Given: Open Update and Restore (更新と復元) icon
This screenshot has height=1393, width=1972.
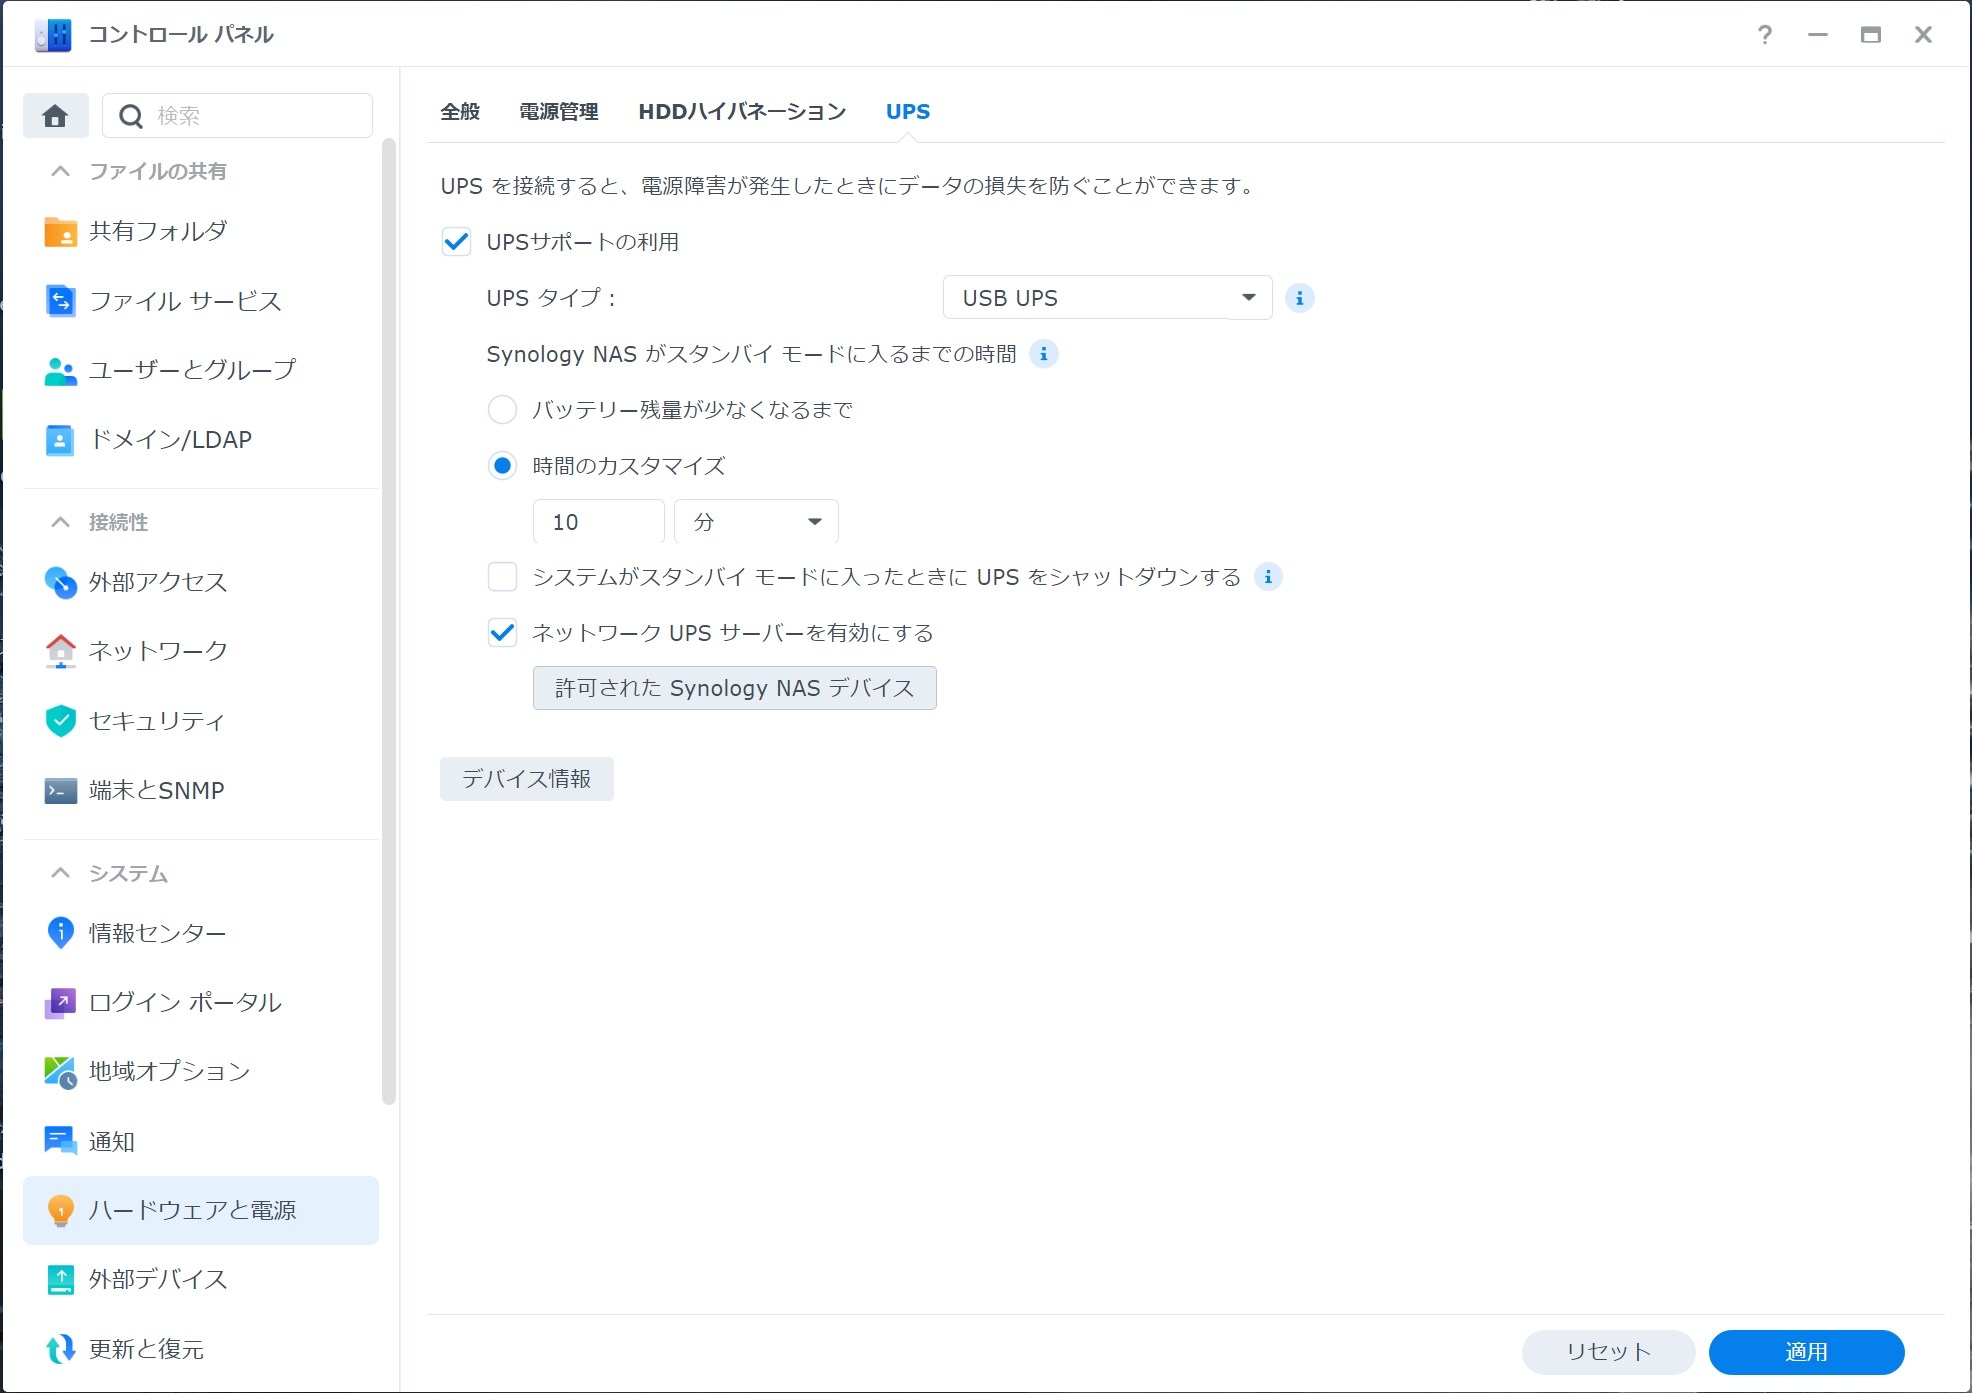Looking at the screenshot, I should point(60,1349).
